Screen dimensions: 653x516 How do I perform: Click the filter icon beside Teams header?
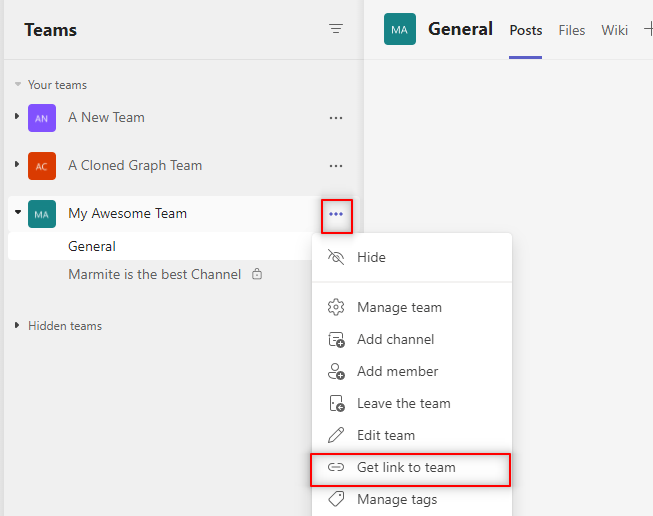click(x=336, y=30)
